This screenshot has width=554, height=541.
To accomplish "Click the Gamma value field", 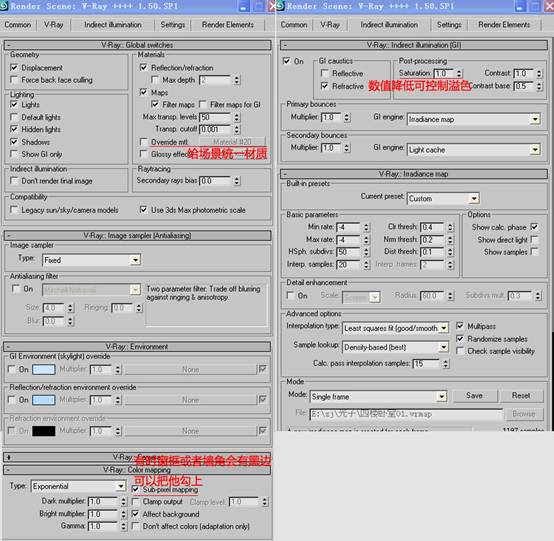I will [x=102, y=526].
